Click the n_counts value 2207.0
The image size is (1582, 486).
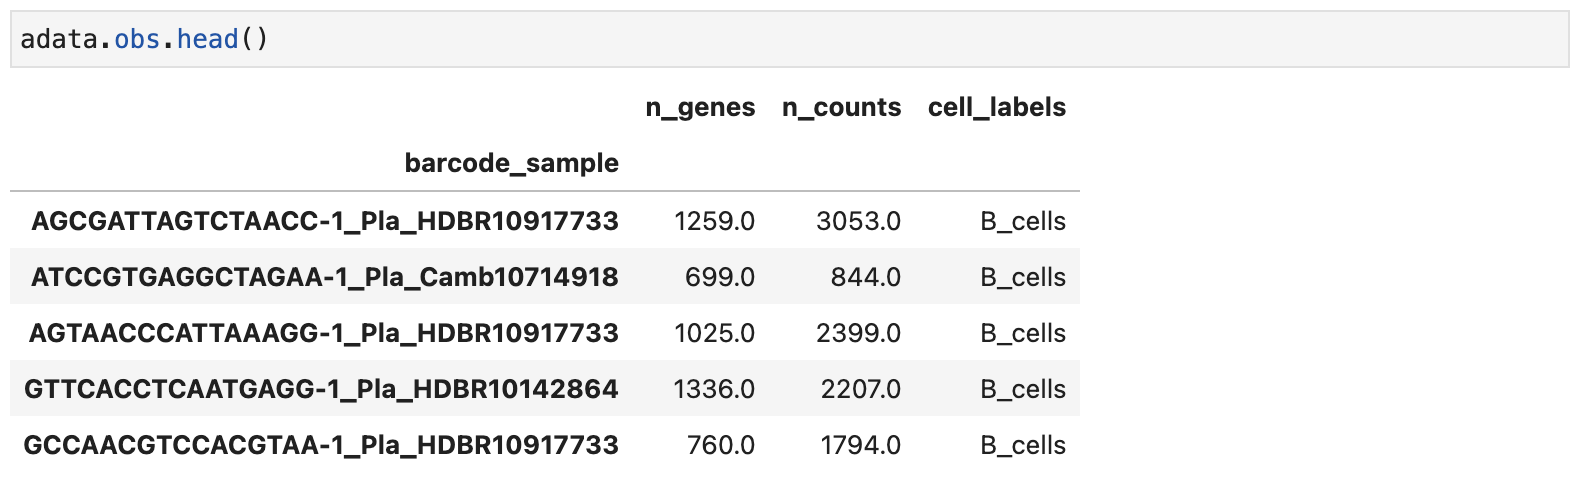point(861,389)
